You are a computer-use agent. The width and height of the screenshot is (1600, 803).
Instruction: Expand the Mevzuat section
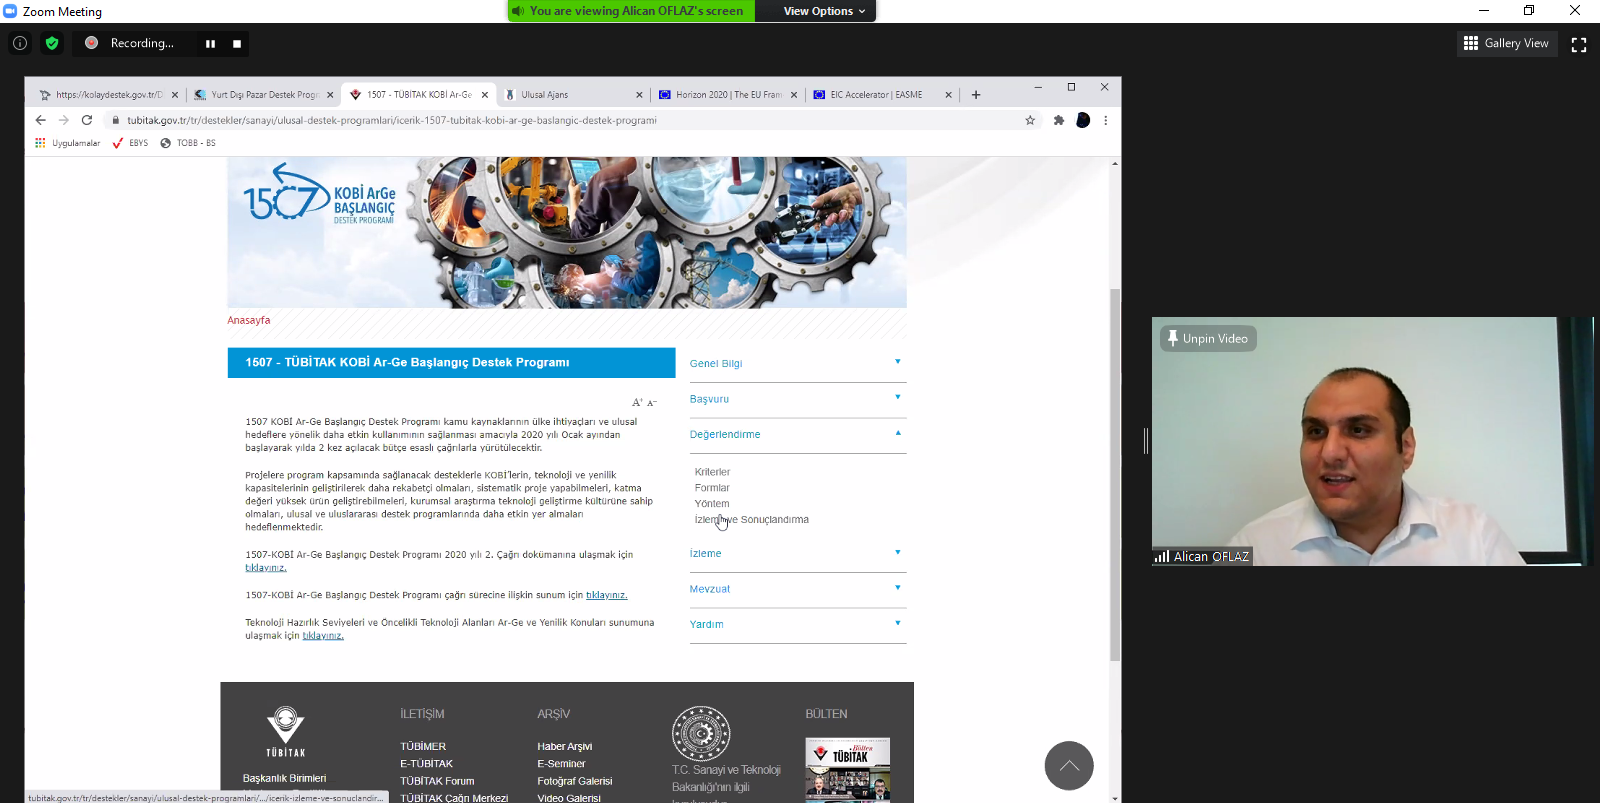point(797,589)
